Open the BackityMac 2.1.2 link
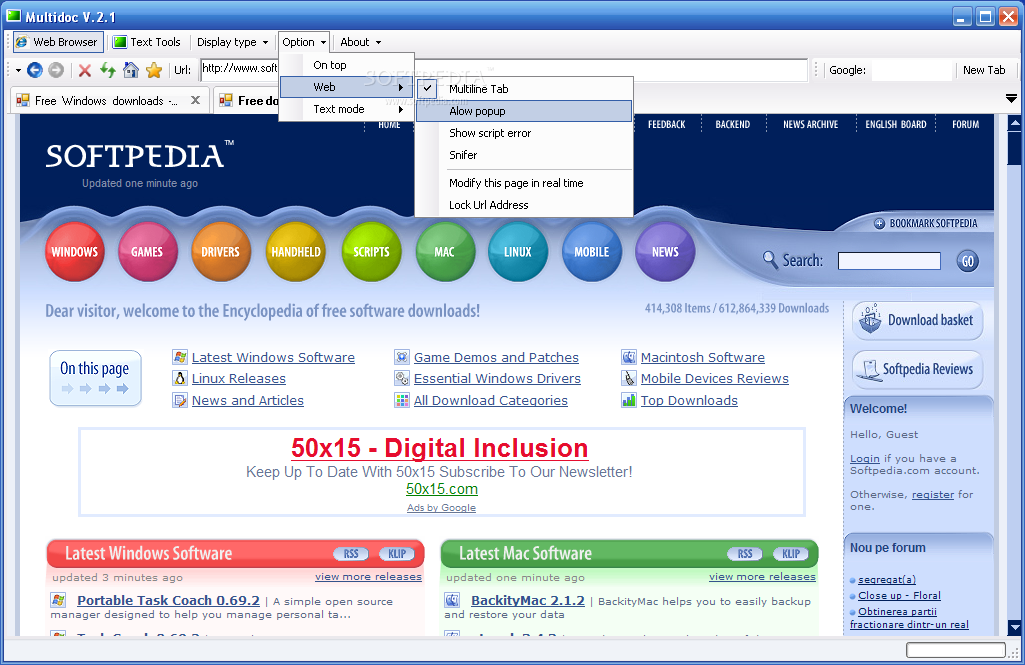The image size is (1025, 665). (x=528, y=600)
